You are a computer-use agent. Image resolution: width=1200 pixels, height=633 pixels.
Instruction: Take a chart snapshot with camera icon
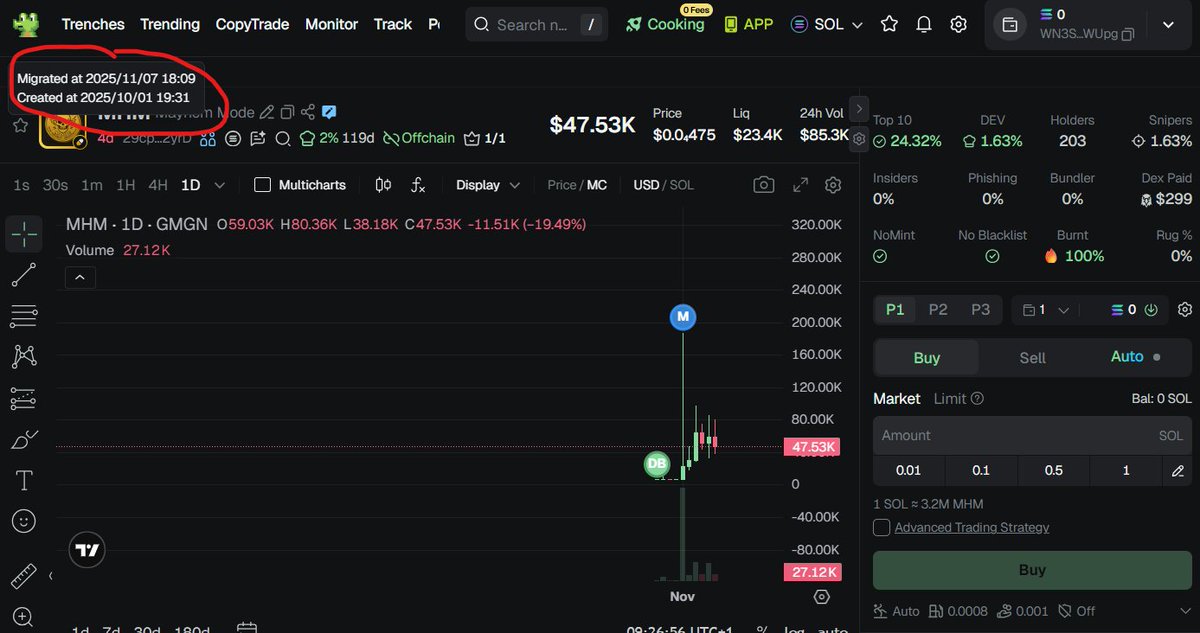764,185
